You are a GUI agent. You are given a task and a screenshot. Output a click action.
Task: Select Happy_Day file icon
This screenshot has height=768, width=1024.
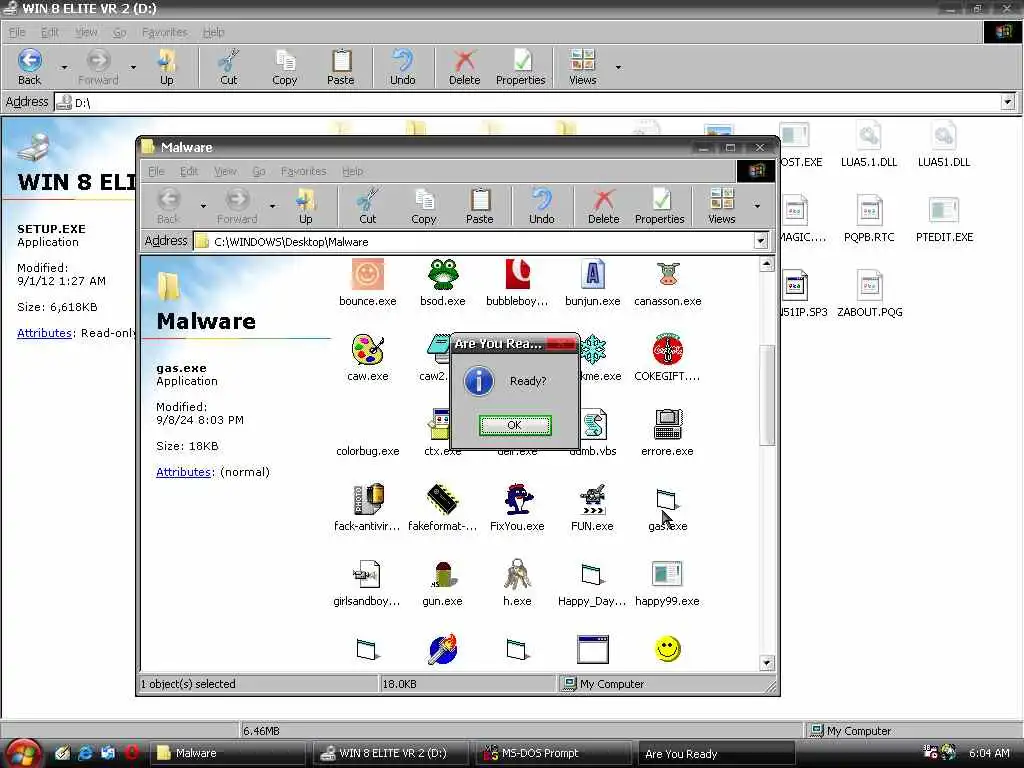click(x=592, y=575)
